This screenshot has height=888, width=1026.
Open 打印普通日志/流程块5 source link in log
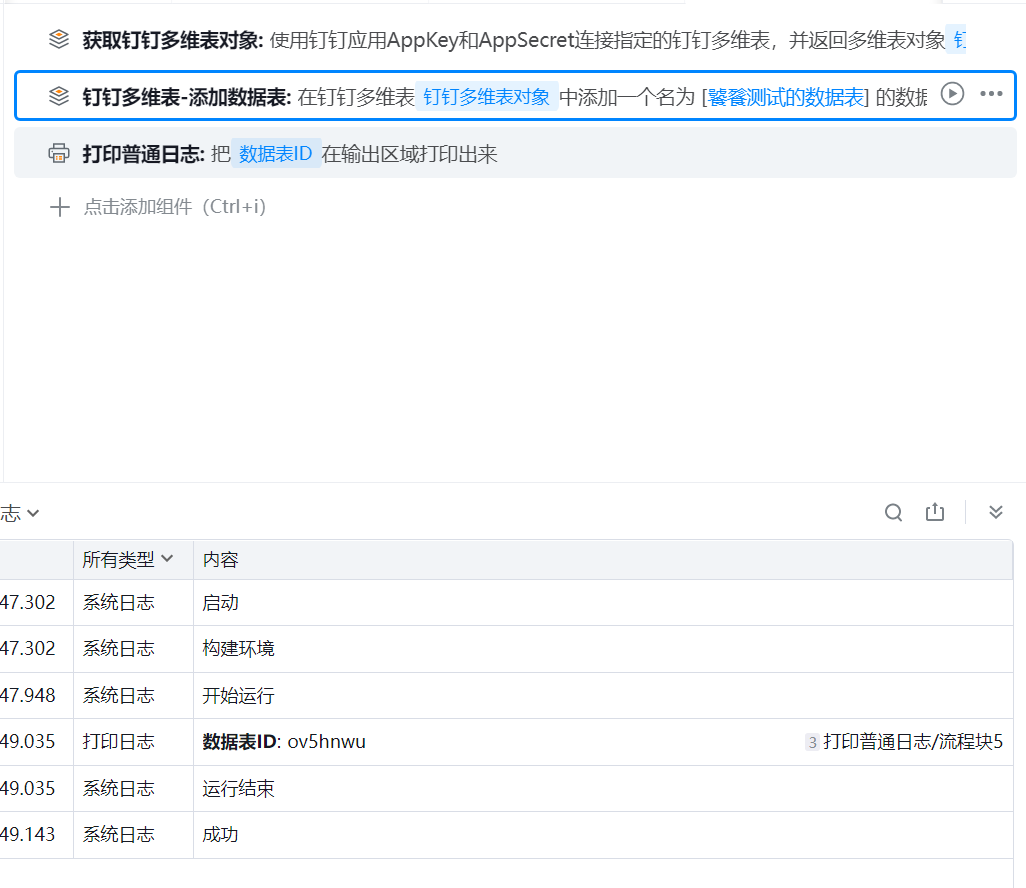pos(911,742)
